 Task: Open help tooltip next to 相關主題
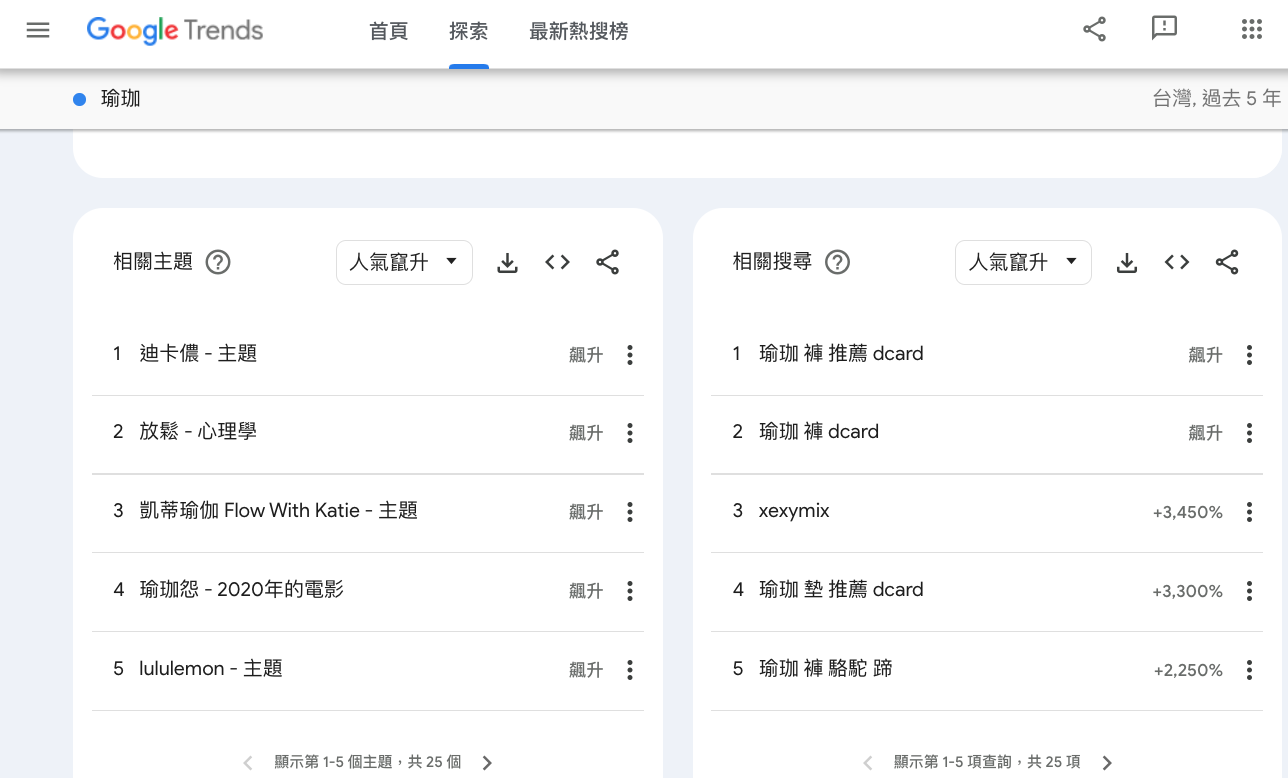click(218, 263)
